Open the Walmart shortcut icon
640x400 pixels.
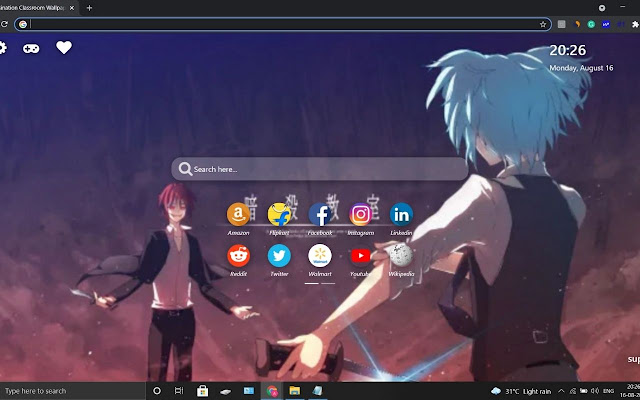320,256
